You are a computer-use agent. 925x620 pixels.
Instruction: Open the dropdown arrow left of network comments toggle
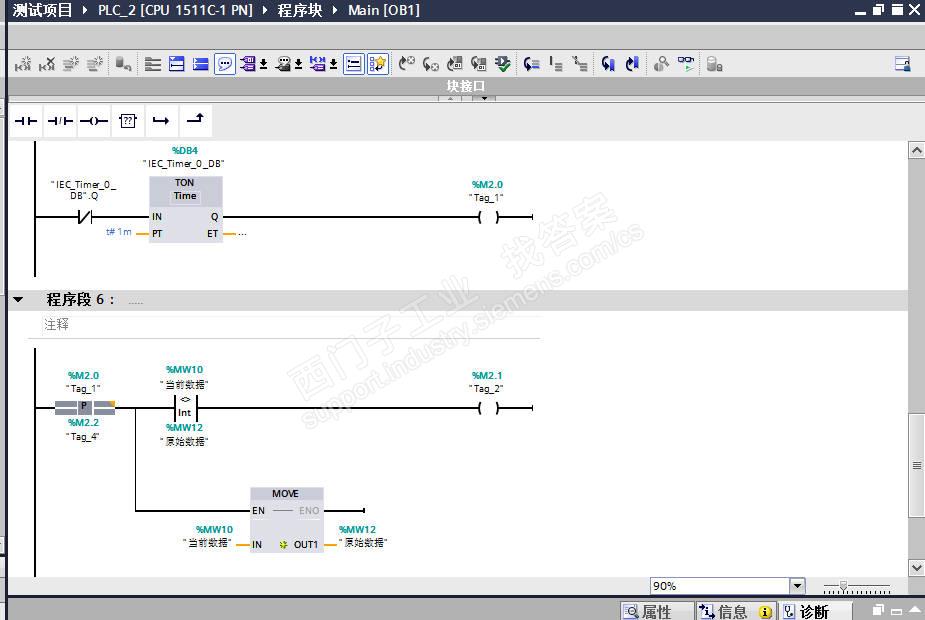333,64
